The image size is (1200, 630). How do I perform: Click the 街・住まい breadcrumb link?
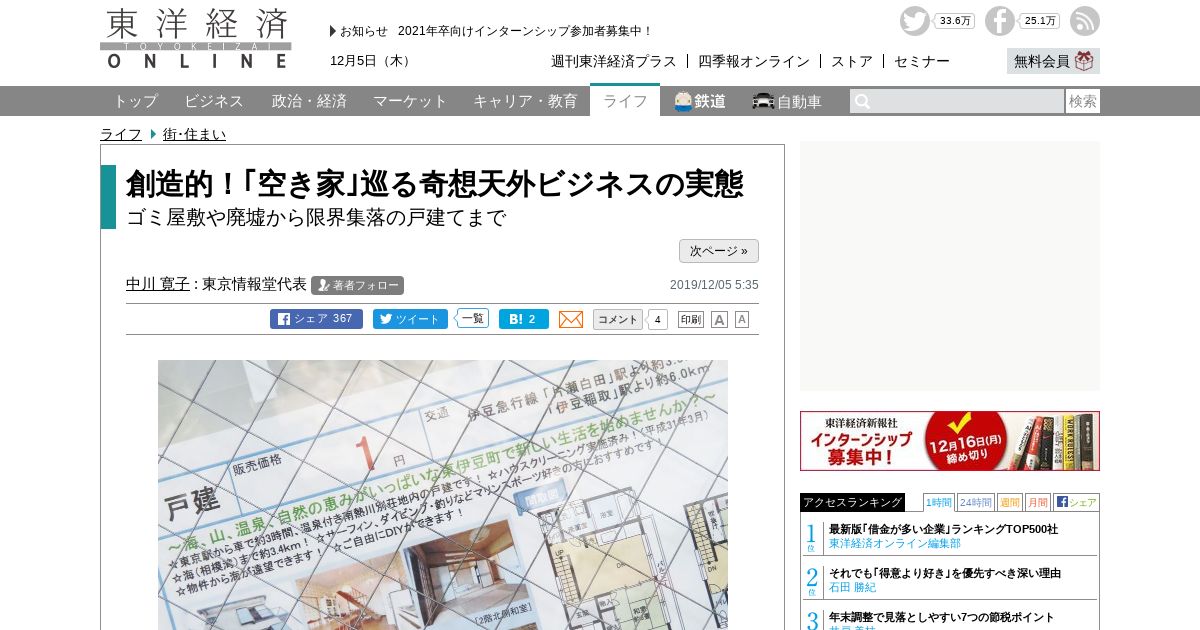pos(194,134)
